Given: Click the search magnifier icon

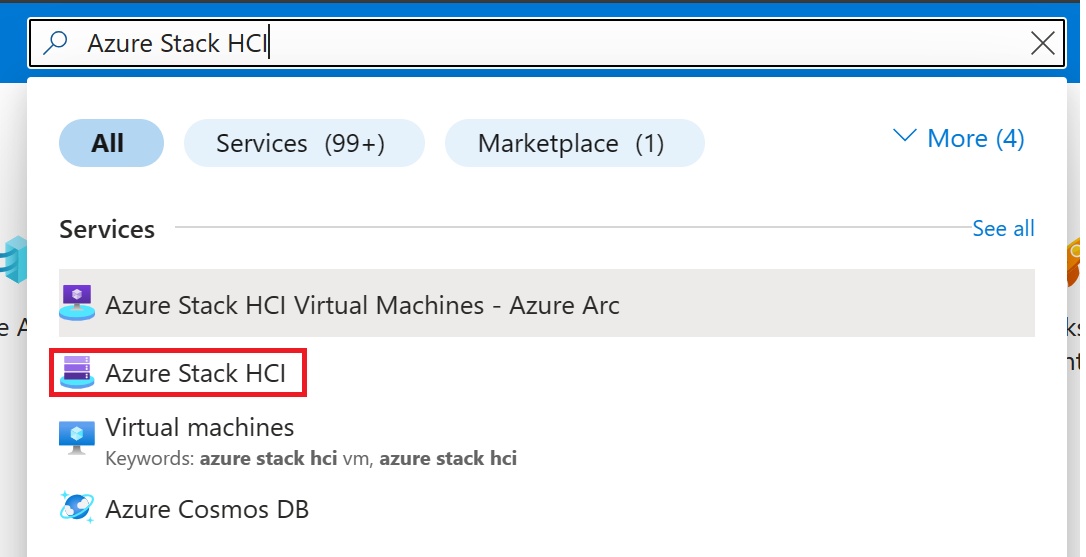Looking at the screenshot, I should tap(55, 43).
